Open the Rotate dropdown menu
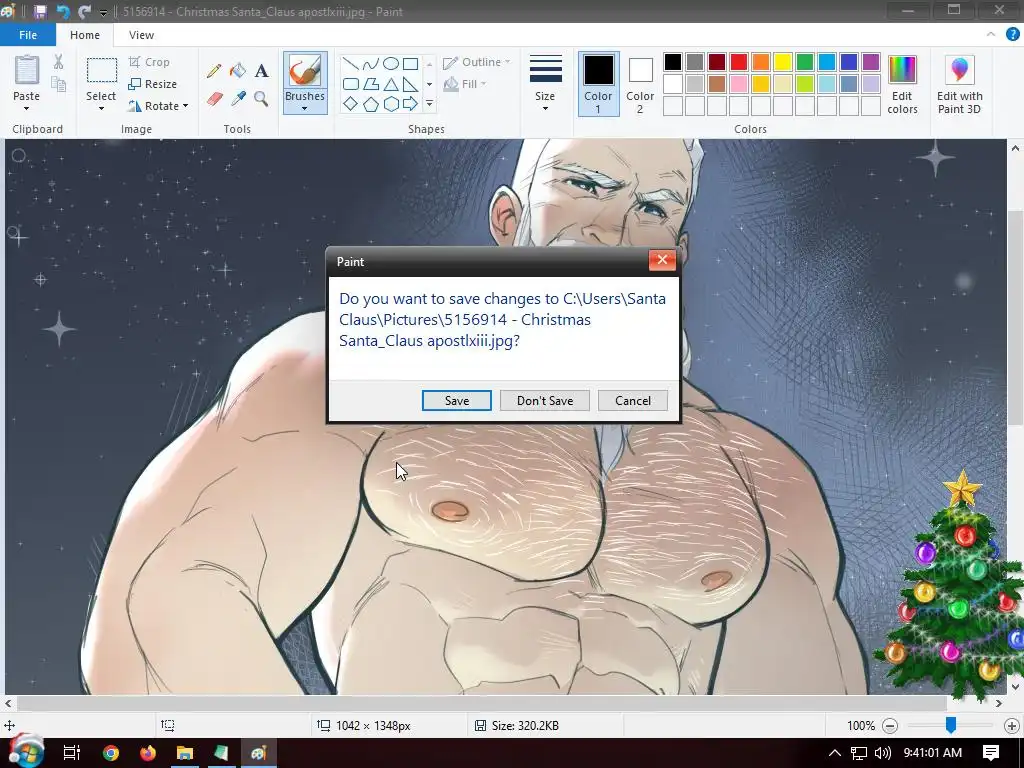The image size is (1024, 768). click(x=158, y=106)
